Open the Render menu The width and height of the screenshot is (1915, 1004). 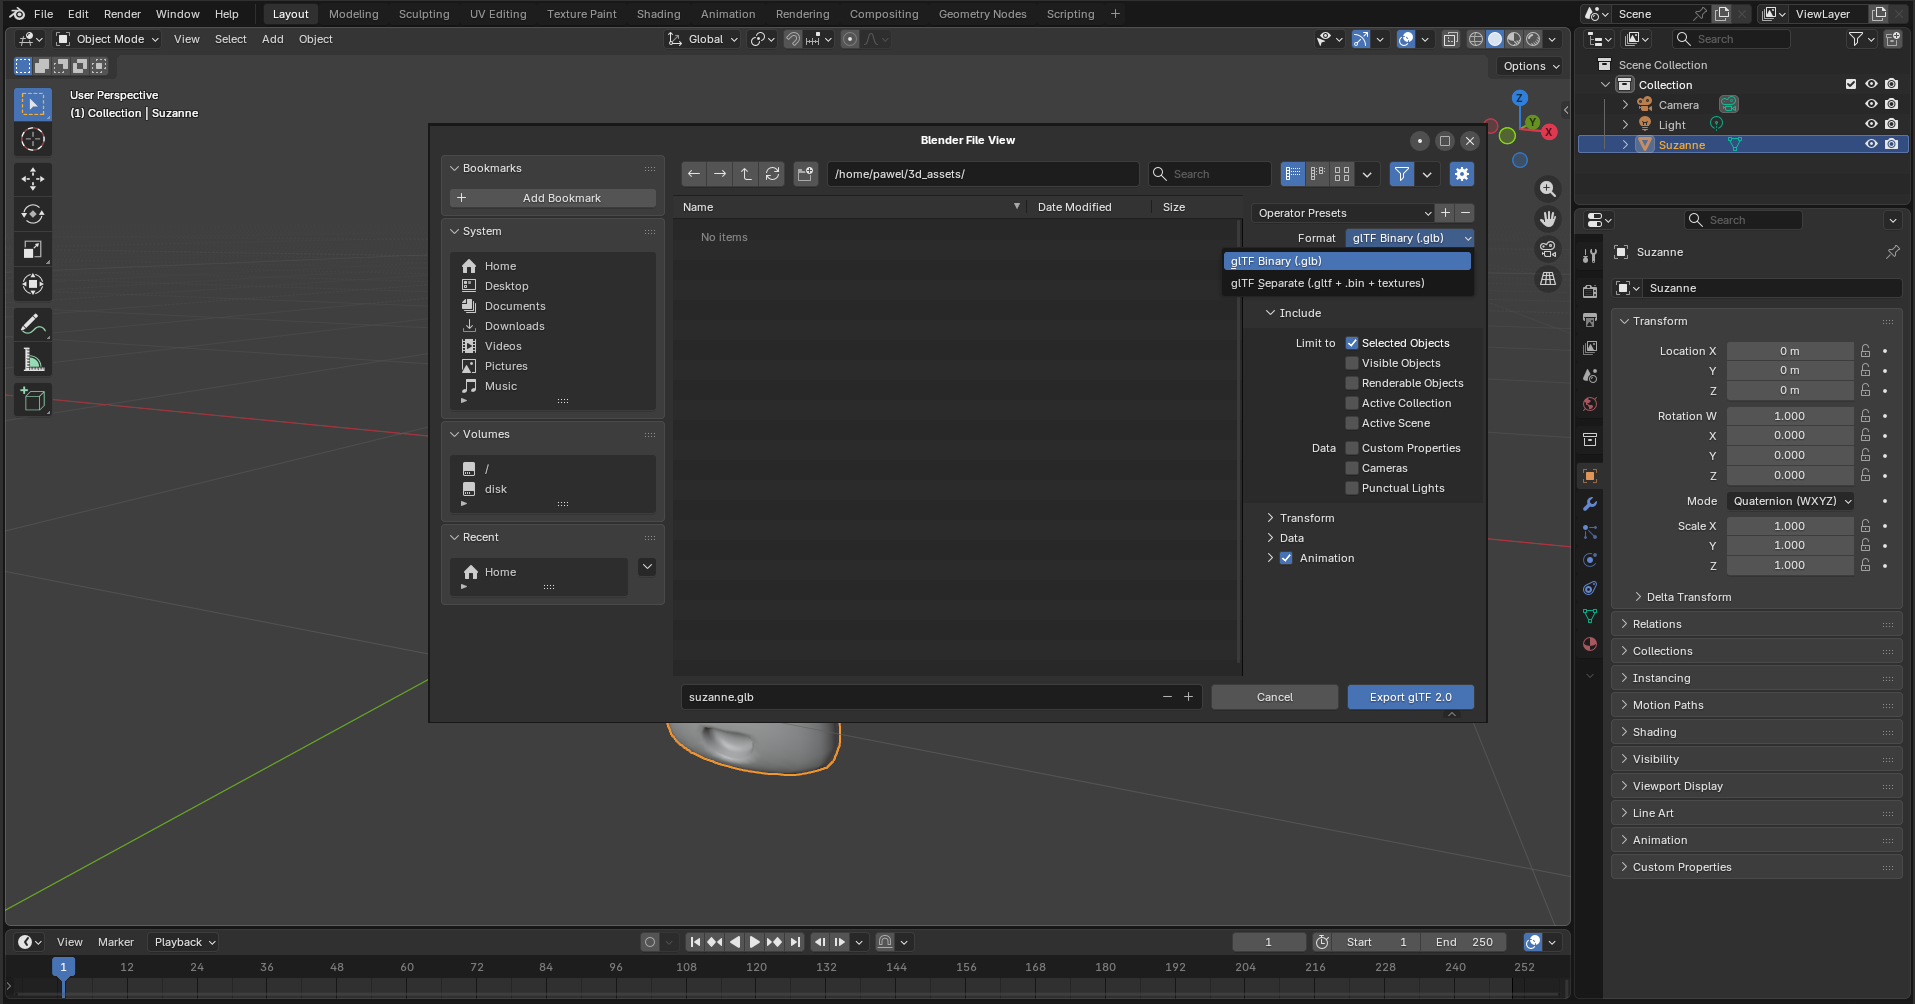[122, 14]
